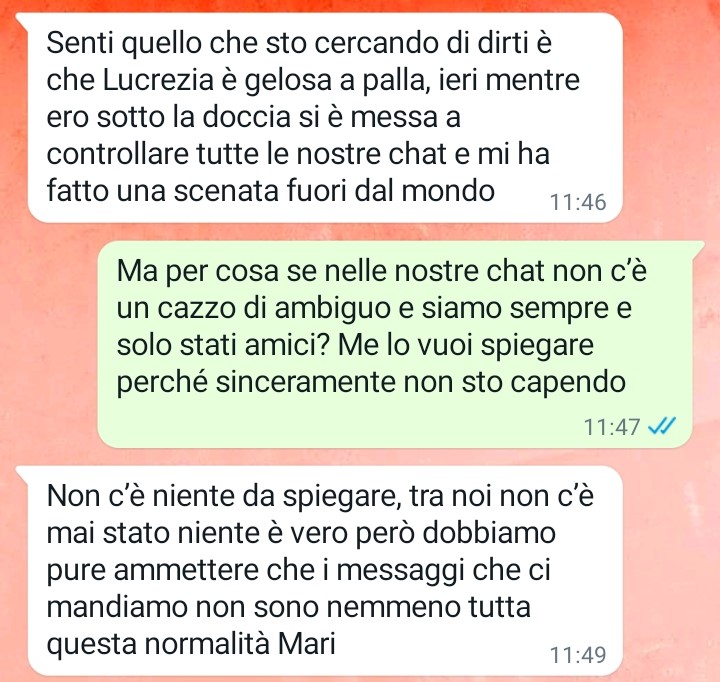Select the 11:49 timestamp
The height and width of the screenshot is (682, 720).
[x=578, y=655]
